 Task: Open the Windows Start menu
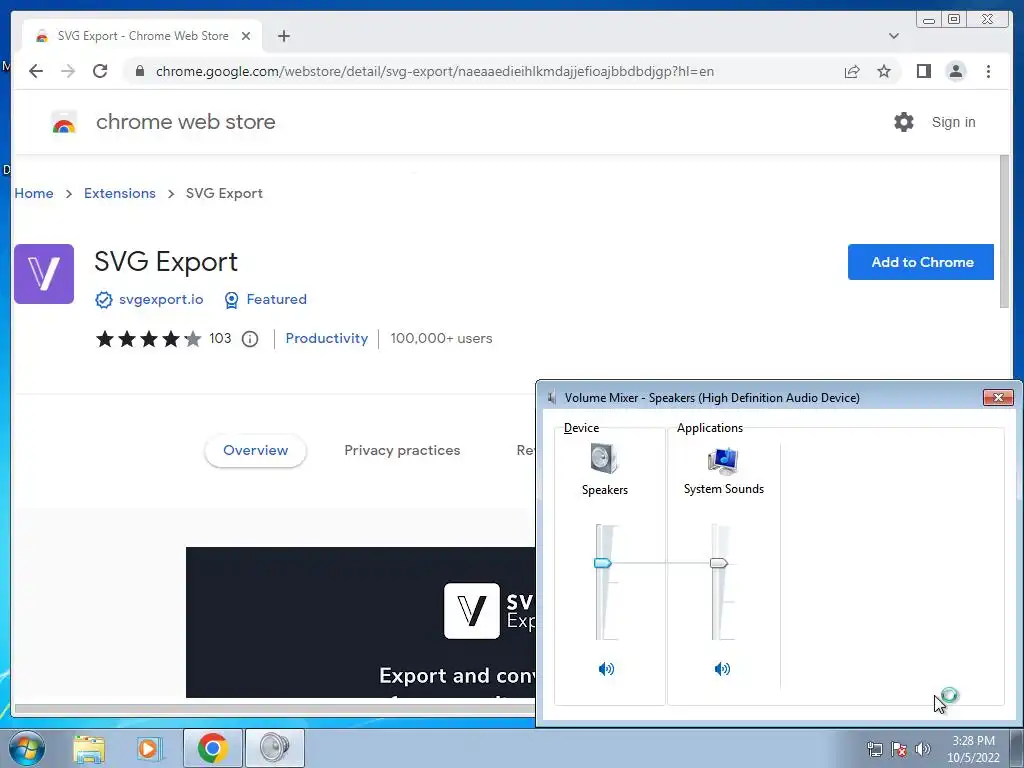click(26, 748)
